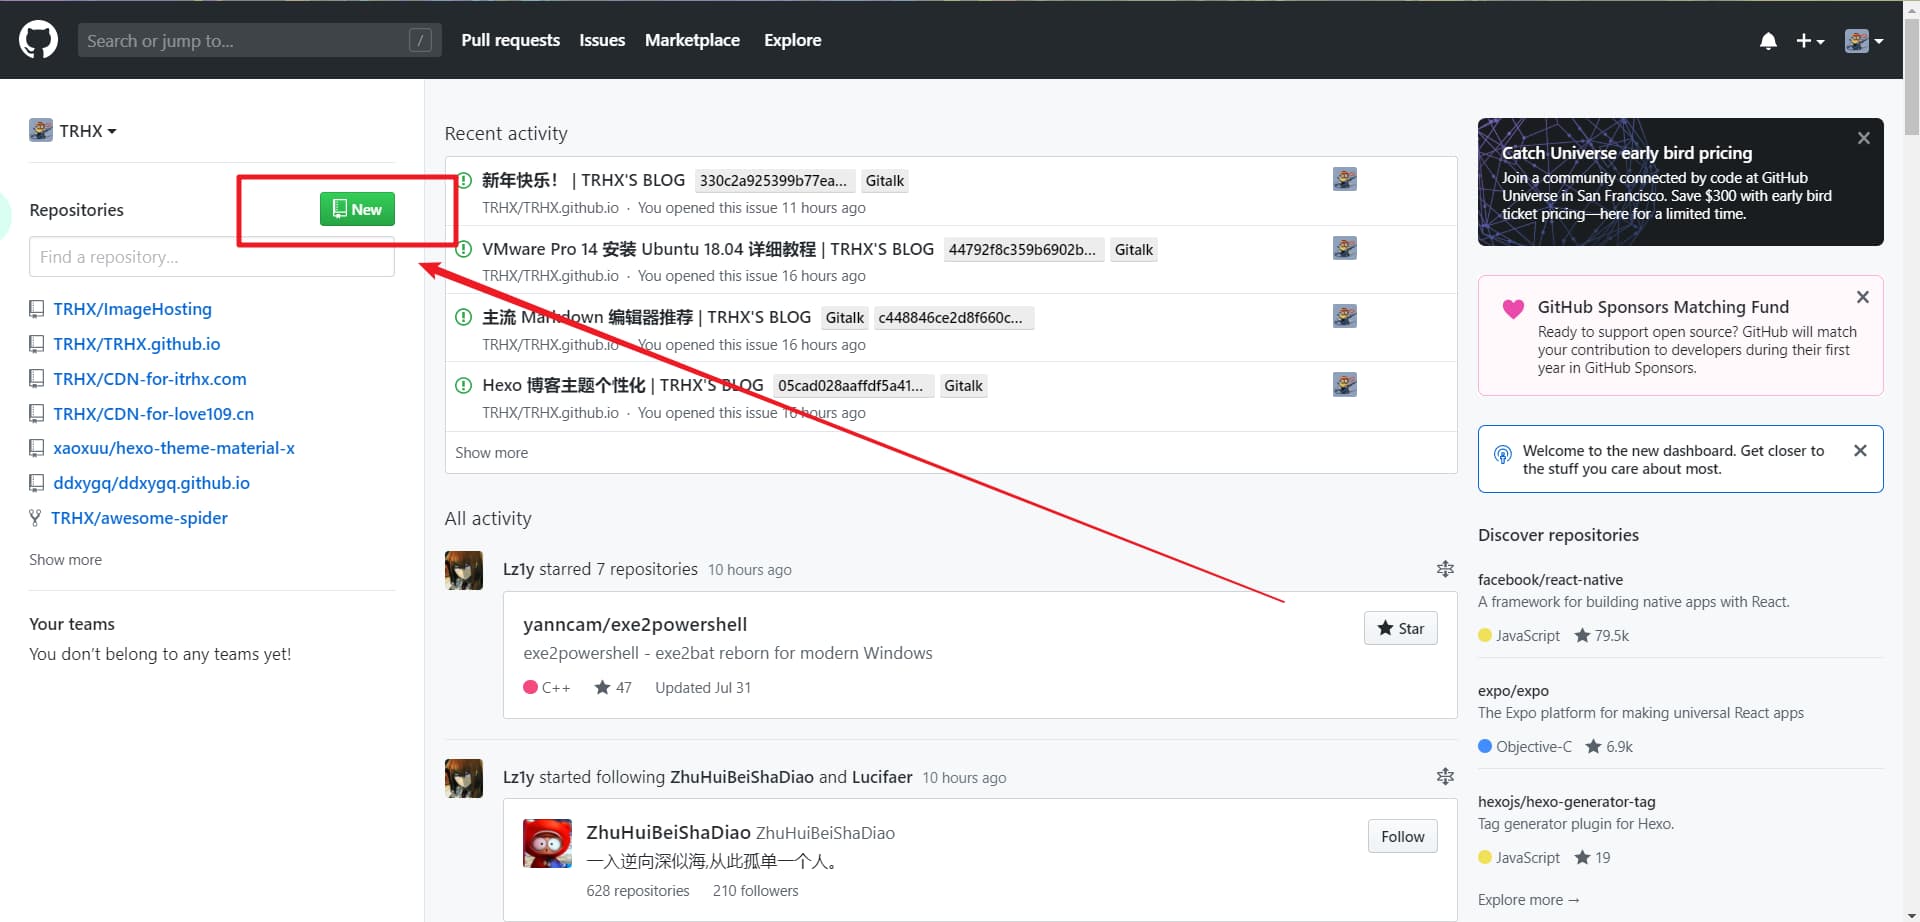Image resolution: width=1920 pixels, height=922 pixels.
Task: Click the open-issue icon for 新年快乐 entry
Action: pos(464,181)
